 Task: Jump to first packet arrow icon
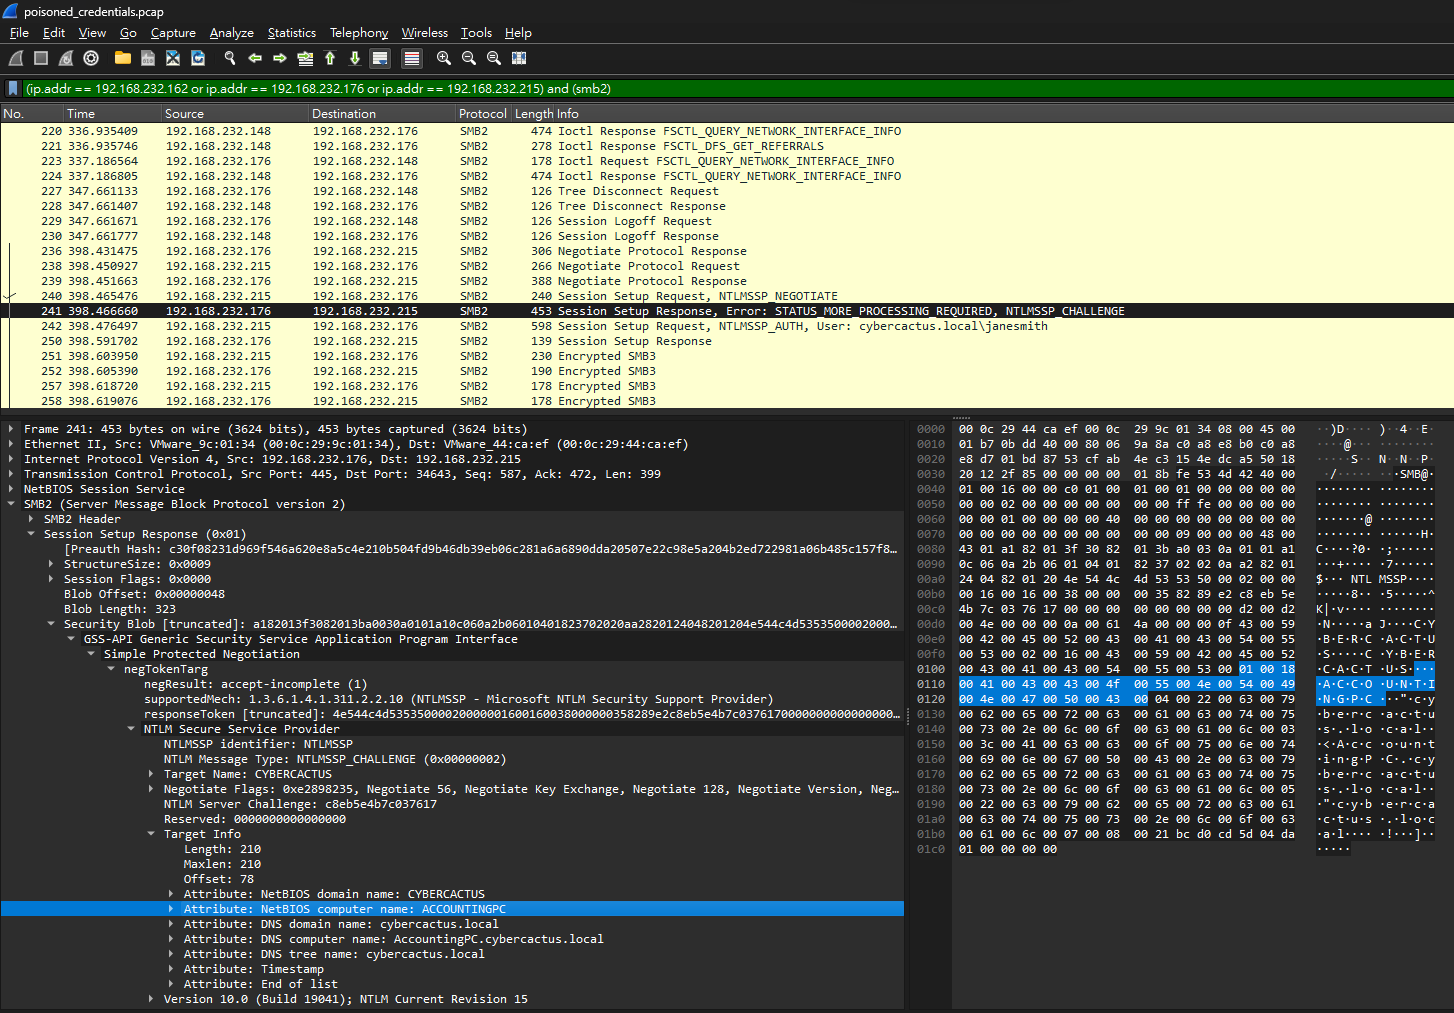point(330,58)
